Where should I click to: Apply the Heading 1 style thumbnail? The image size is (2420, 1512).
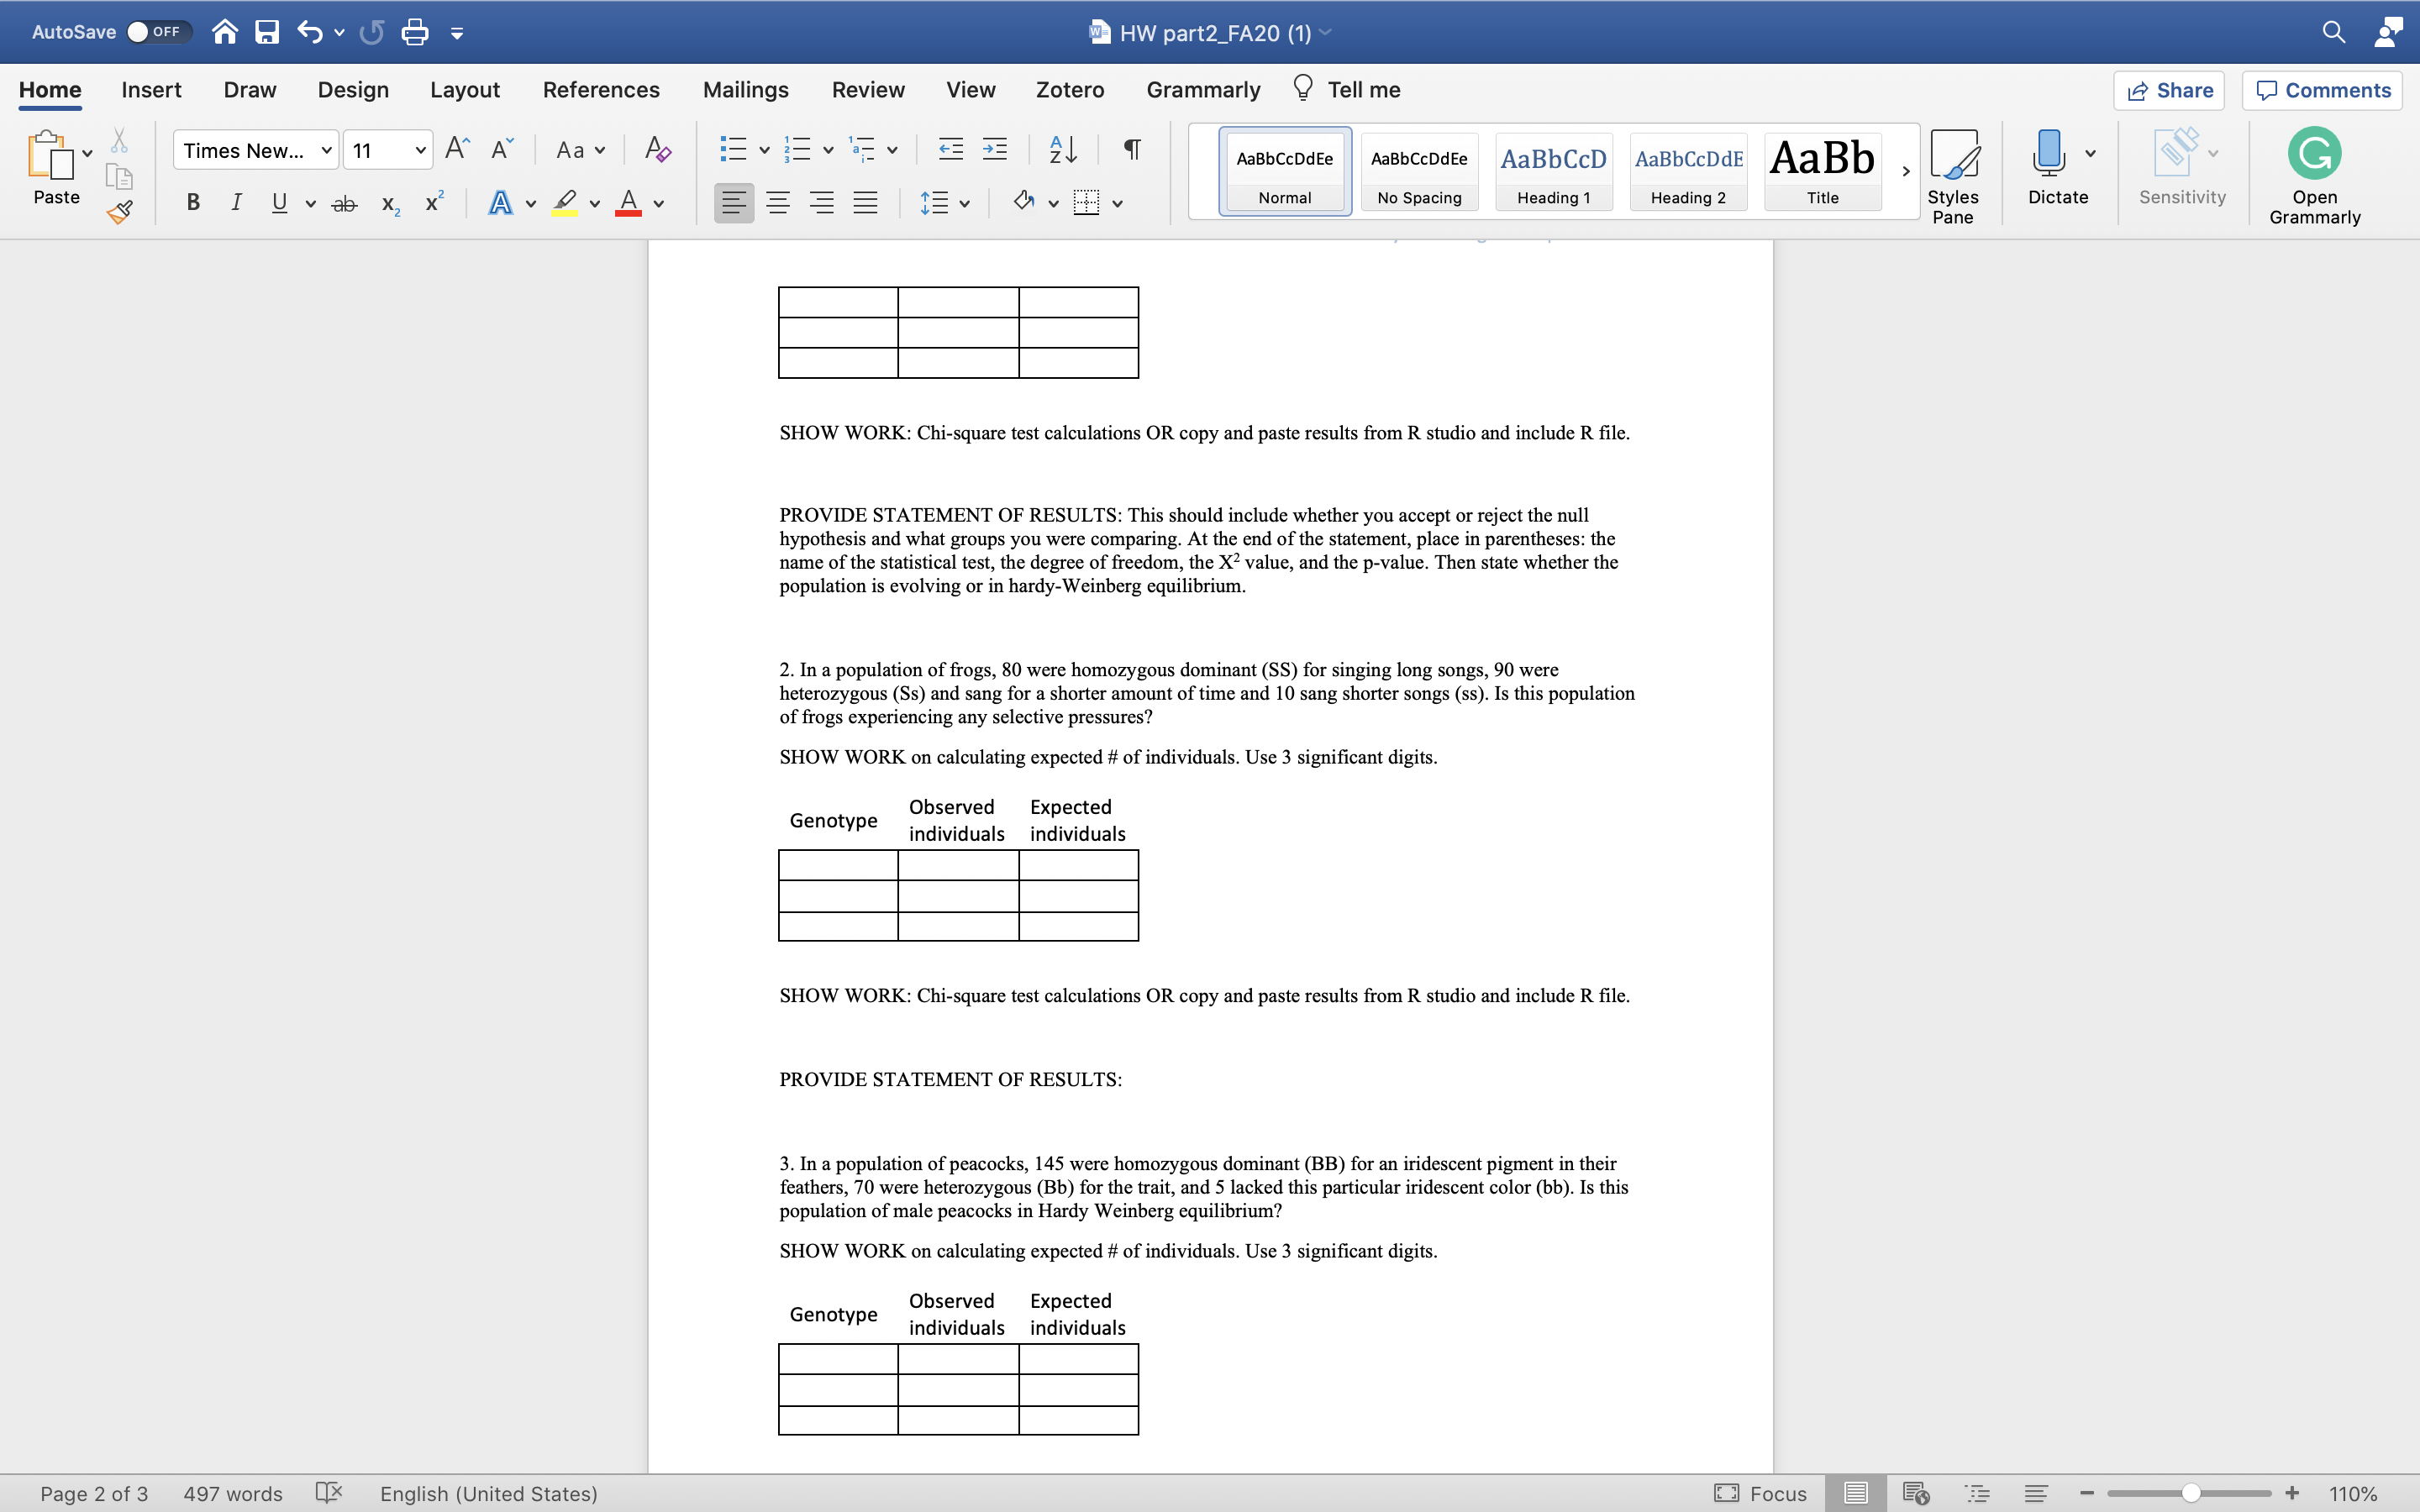tap(1553, 171)
